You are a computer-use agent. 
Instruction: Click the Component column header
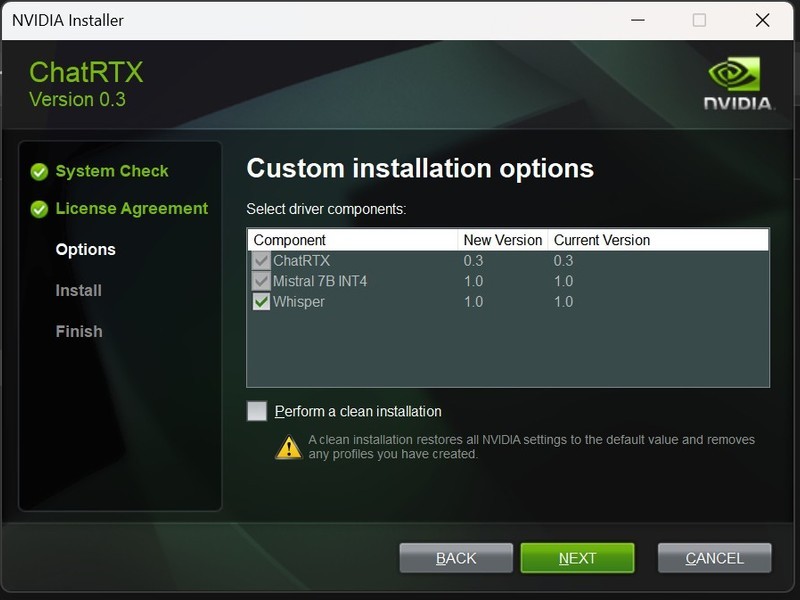point(352,240)
